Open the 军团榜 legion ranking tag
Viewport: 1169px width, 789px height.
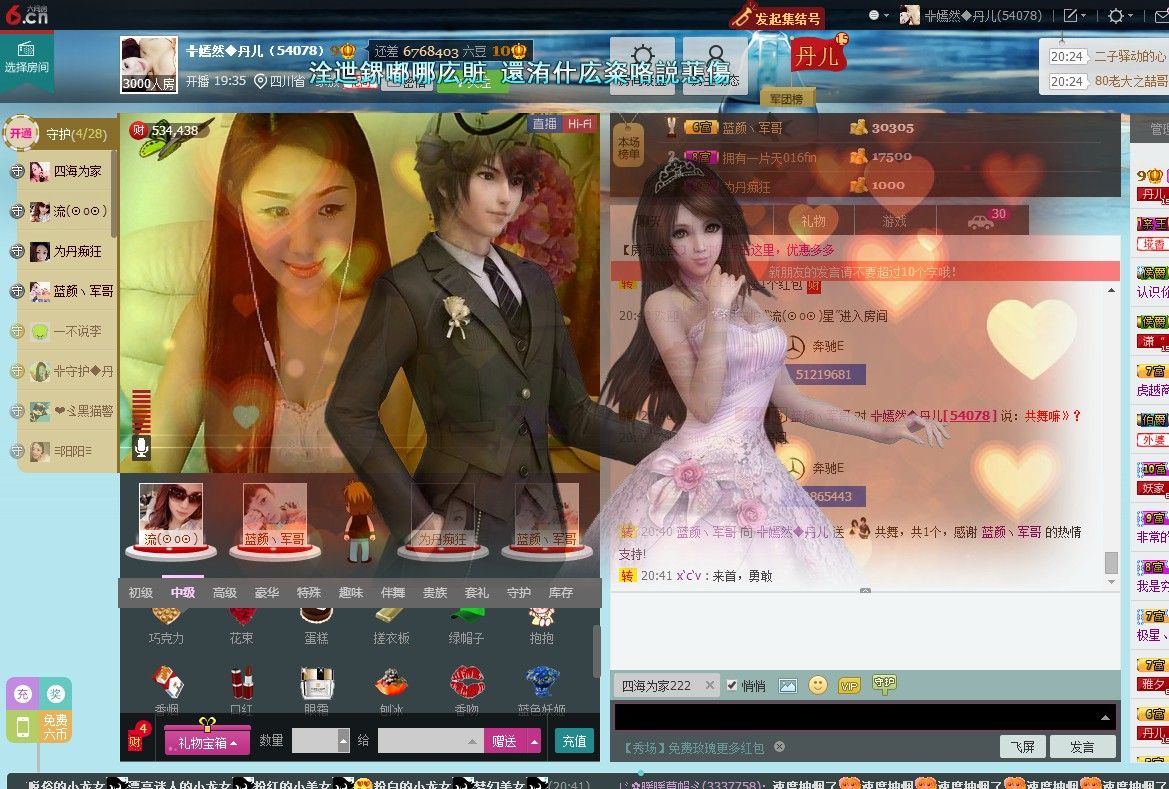coord(786,98)
